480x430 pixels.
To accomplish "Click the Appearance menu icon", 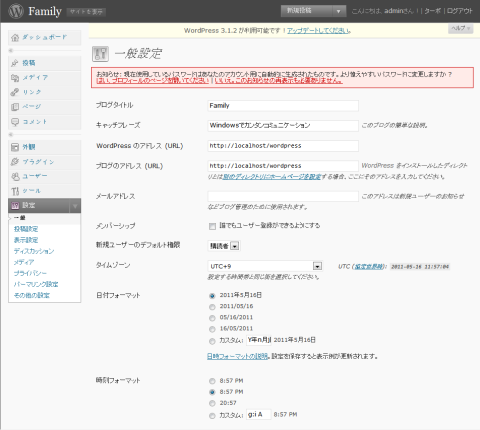I will (15, 147).
